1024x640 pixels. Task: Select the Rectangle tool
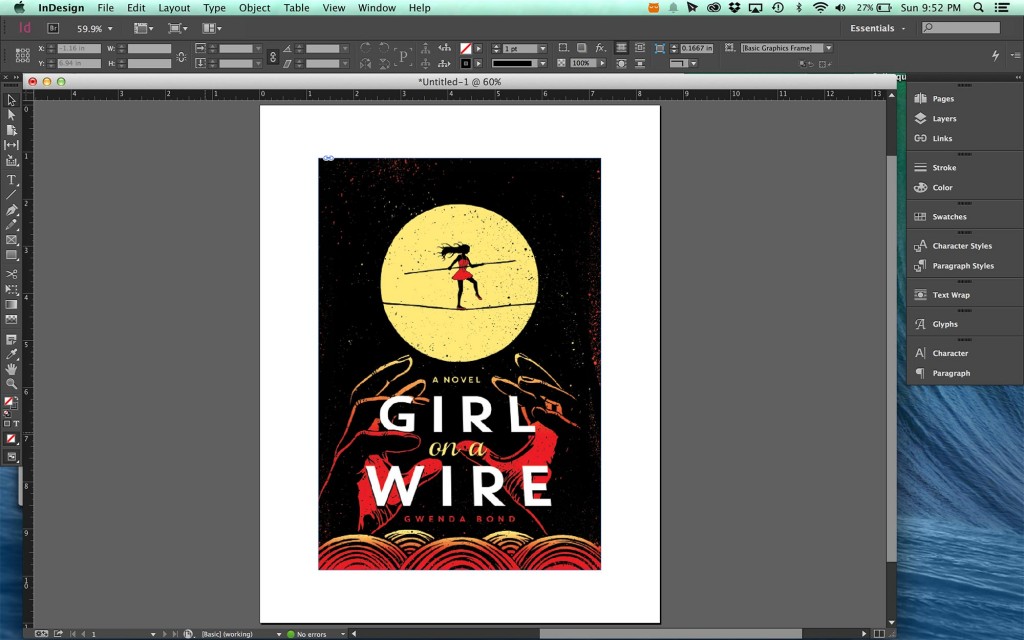pyautogui.click(x=11, y=255)
